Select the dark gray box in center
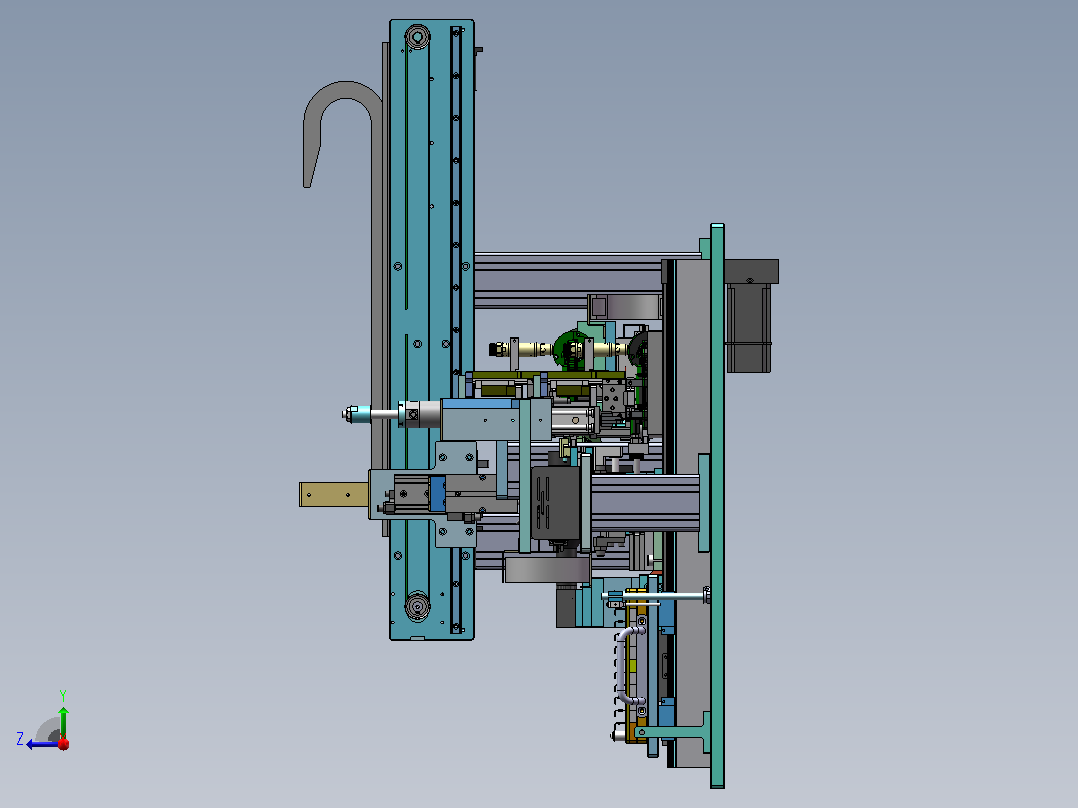Image resolution: width=1078 pixels, height=808 pixels. tap(554, 505)
